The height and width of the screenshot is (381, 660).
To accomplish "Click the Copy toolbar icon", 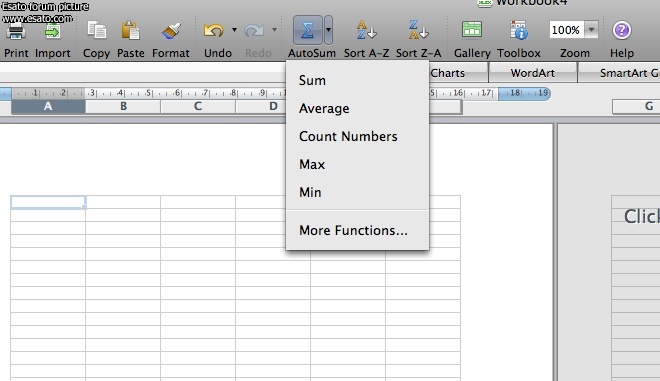I will pos(96,30).
